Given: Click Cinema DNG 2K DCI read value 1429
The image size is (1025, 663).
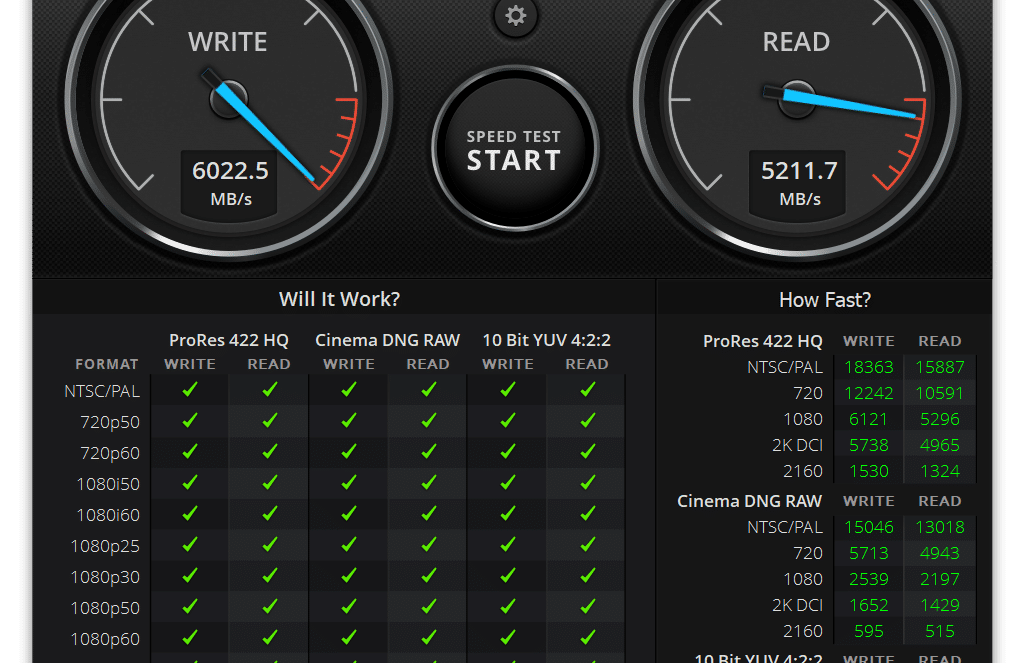Looking at the screenshot, I should pos(939,605).
